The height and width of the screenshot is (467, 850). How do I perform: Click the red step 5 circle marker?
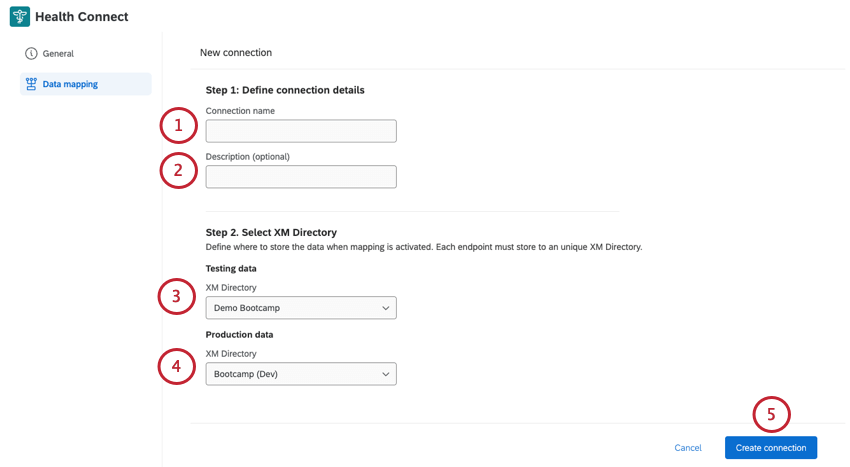771,414
